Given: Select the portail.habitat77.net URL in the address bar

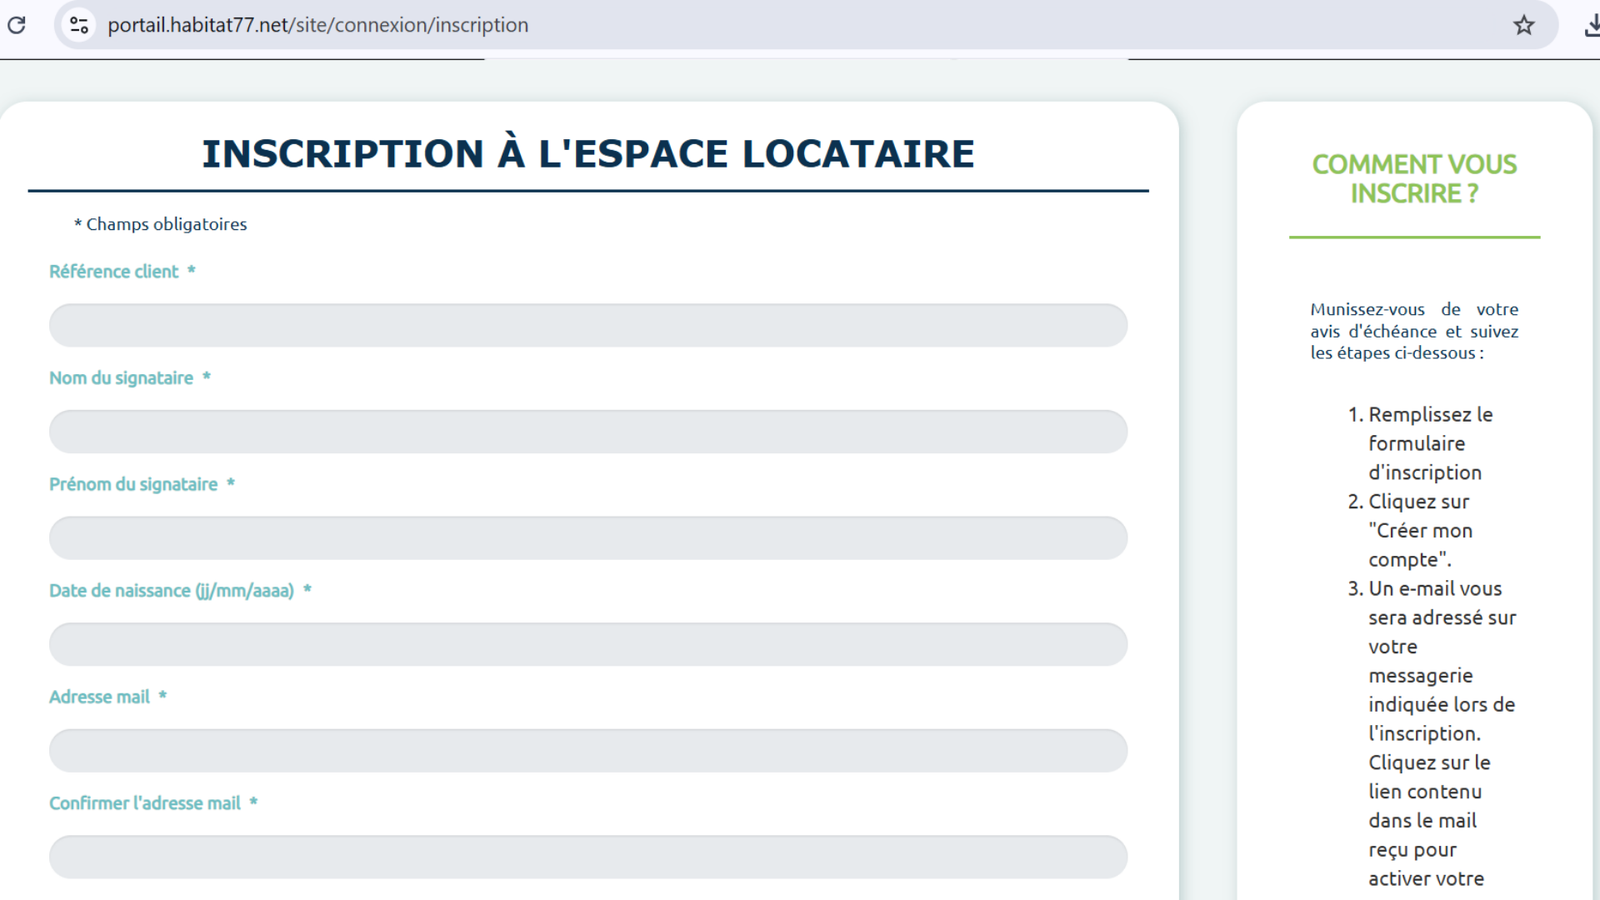Looking at the screenshot, I should tap(318, 25).
